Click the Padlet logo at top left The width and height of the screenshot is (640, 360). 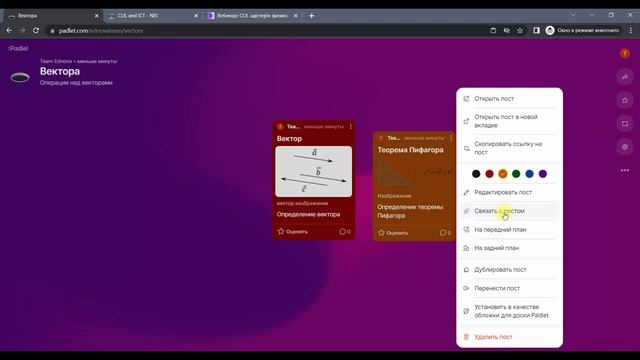tap(18, 48)
